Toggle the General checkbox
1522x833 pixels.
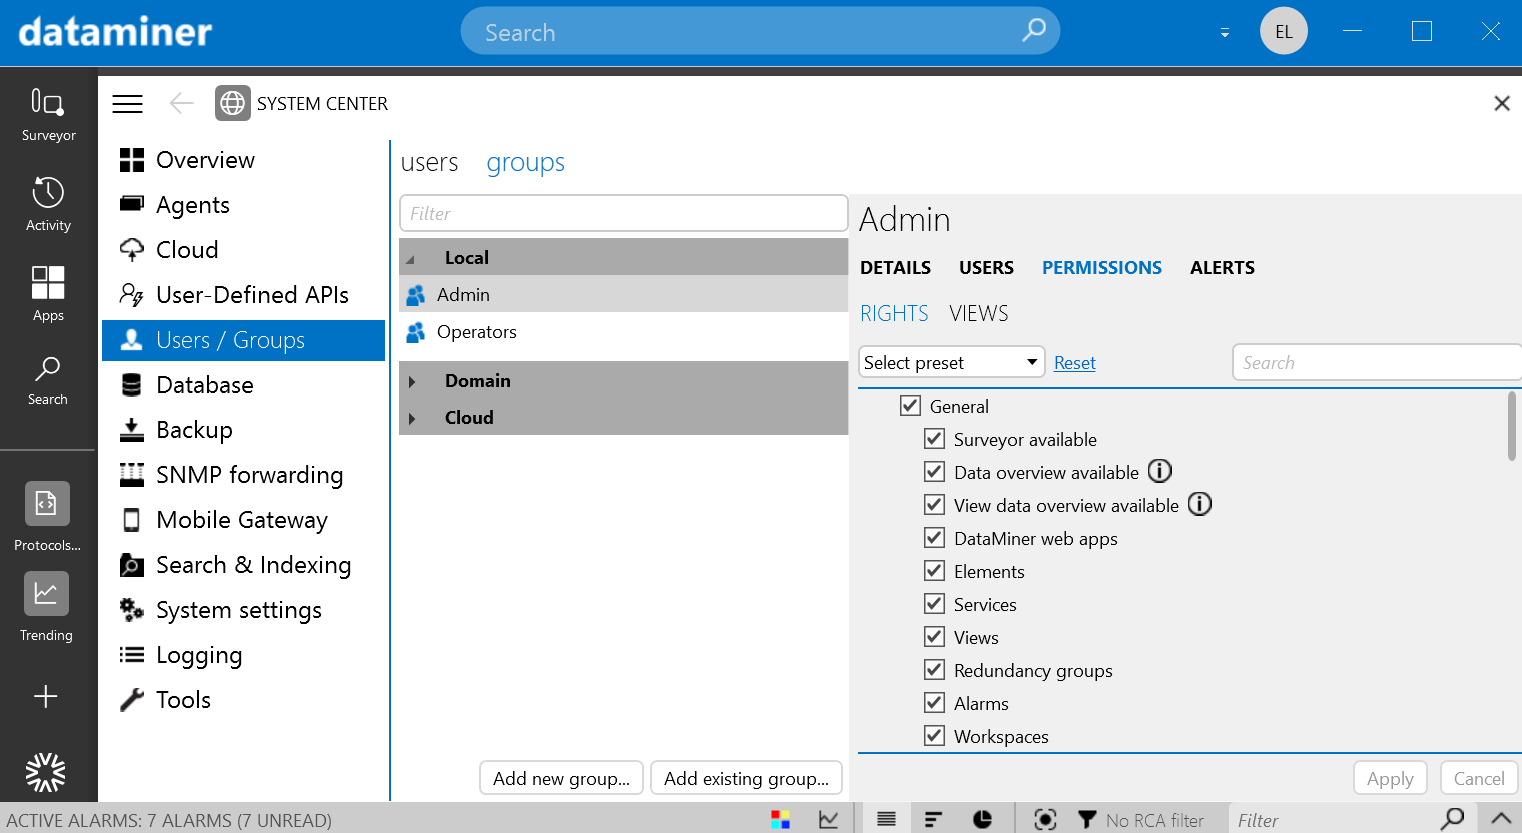pyautogui.click(x=910, y=405)
